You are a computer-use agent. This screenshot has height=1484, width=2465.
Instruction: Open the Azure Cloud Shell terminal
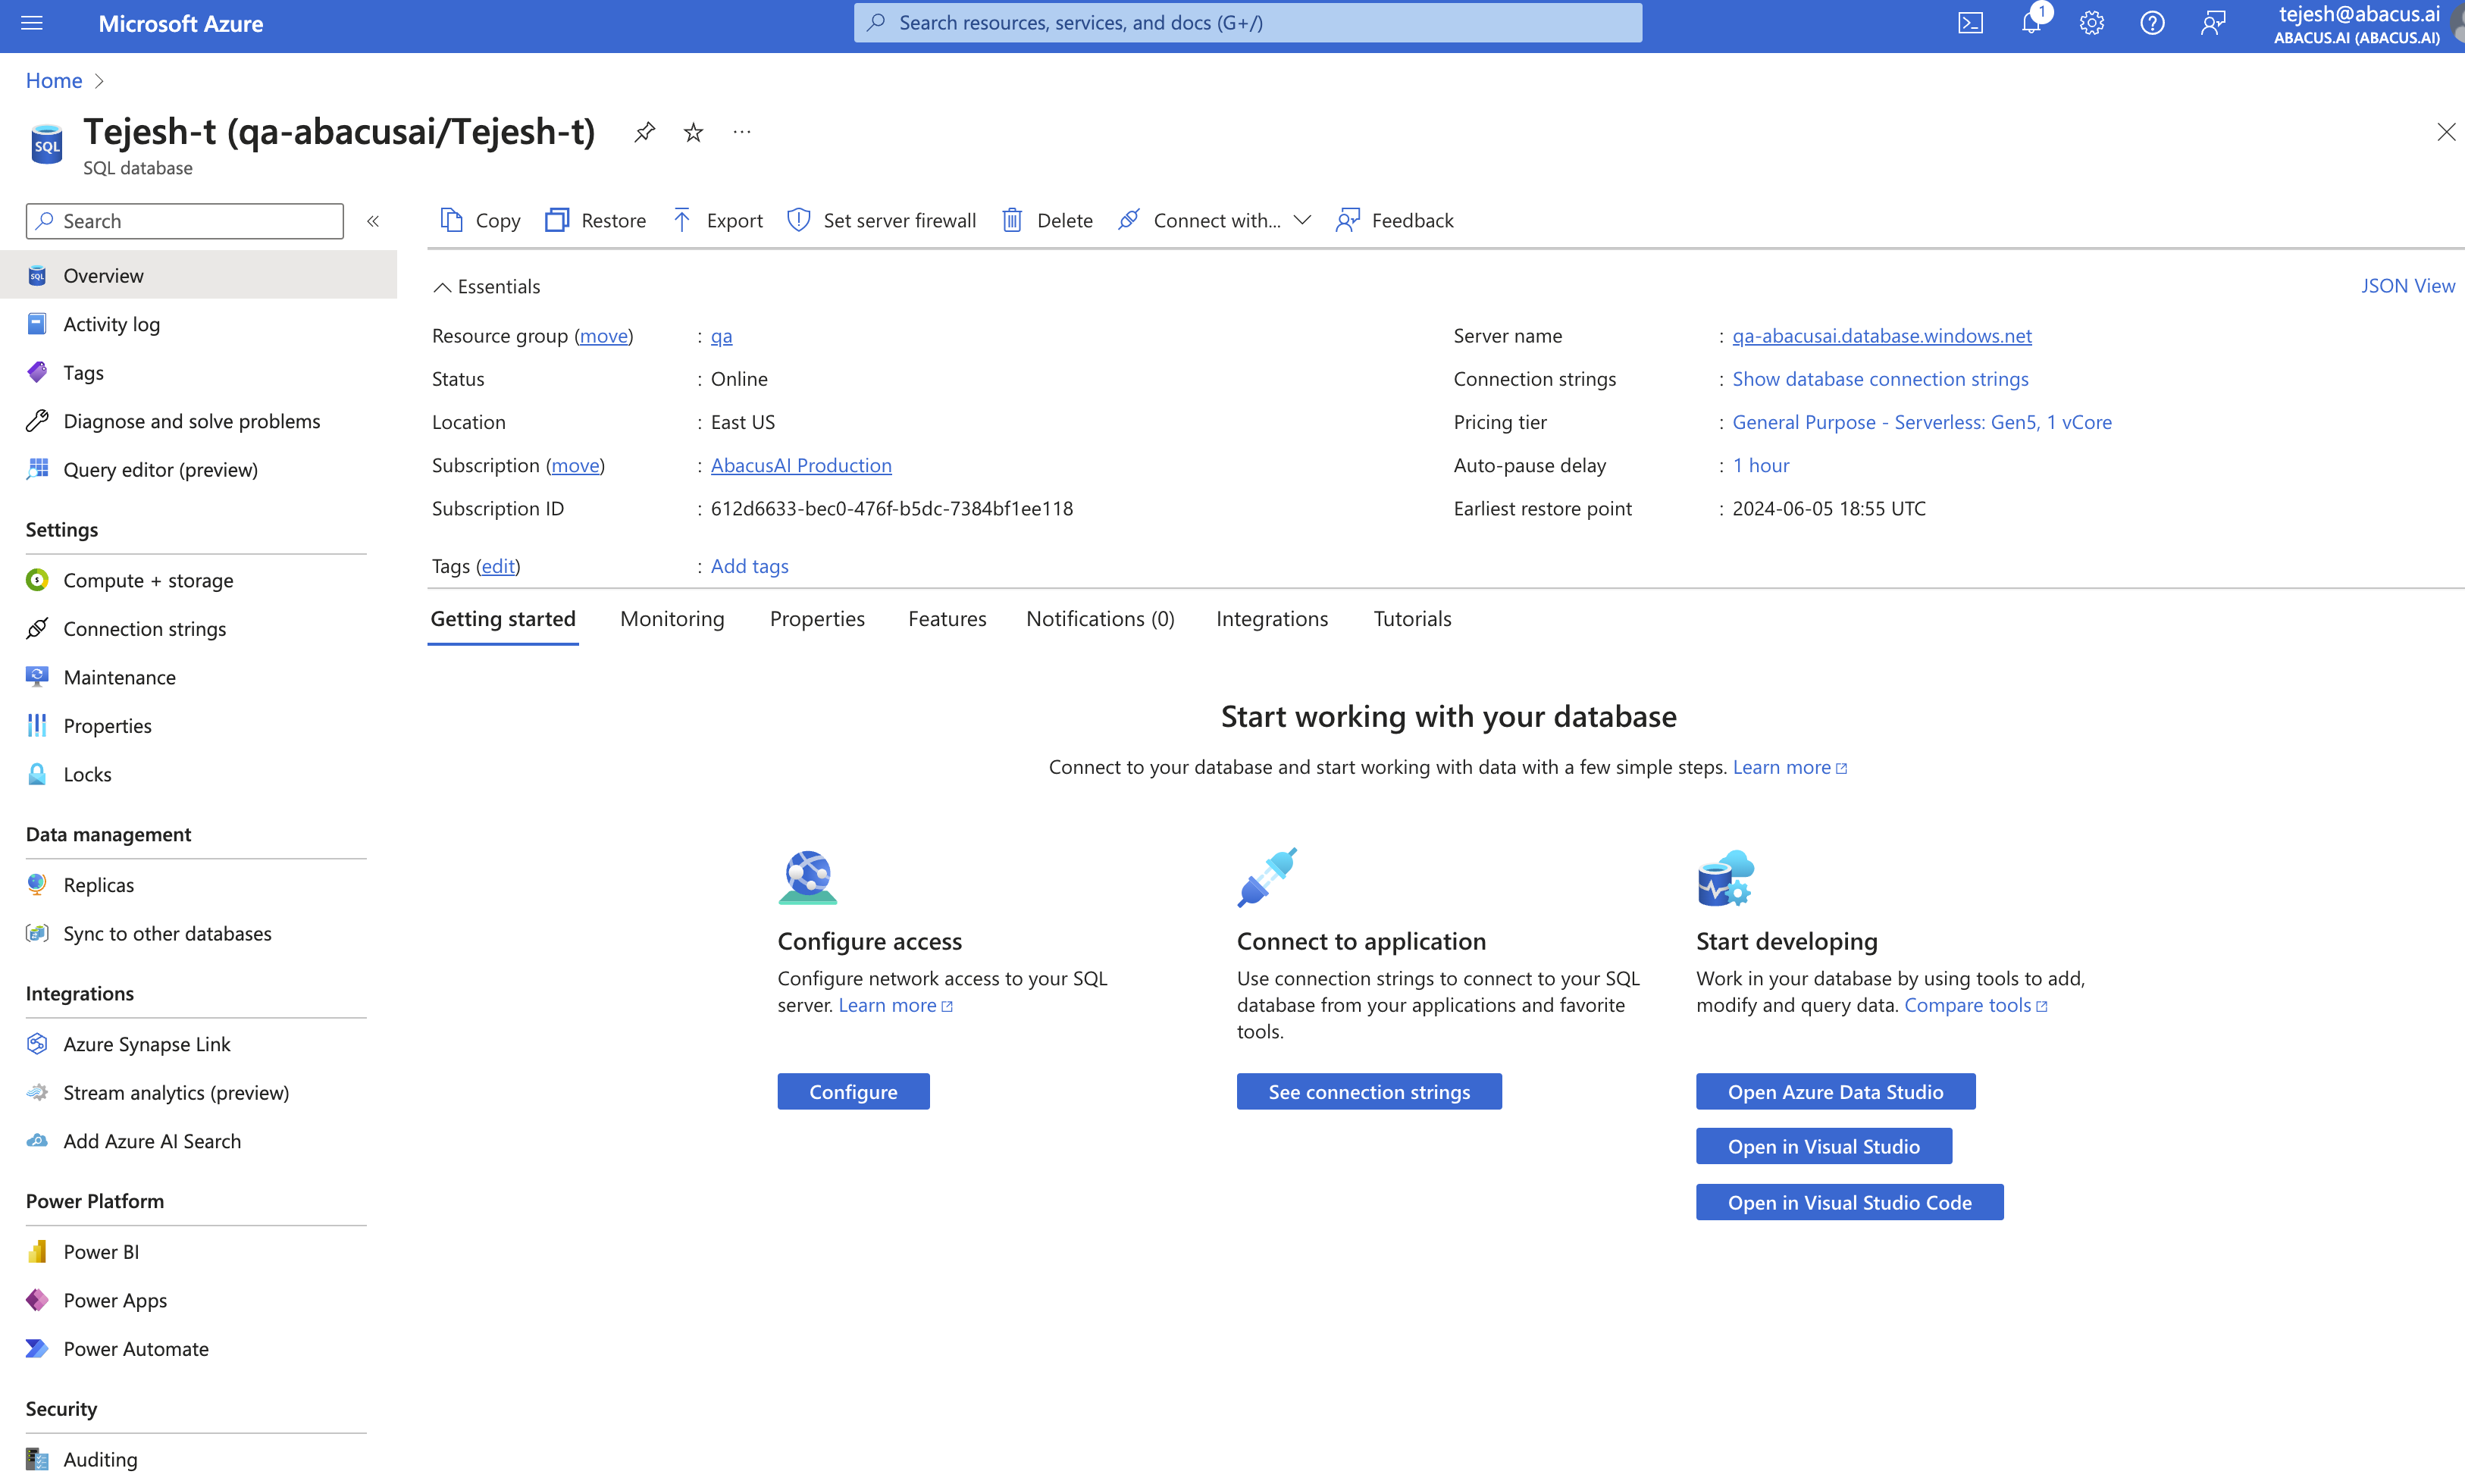click(x=1969, y=22)
